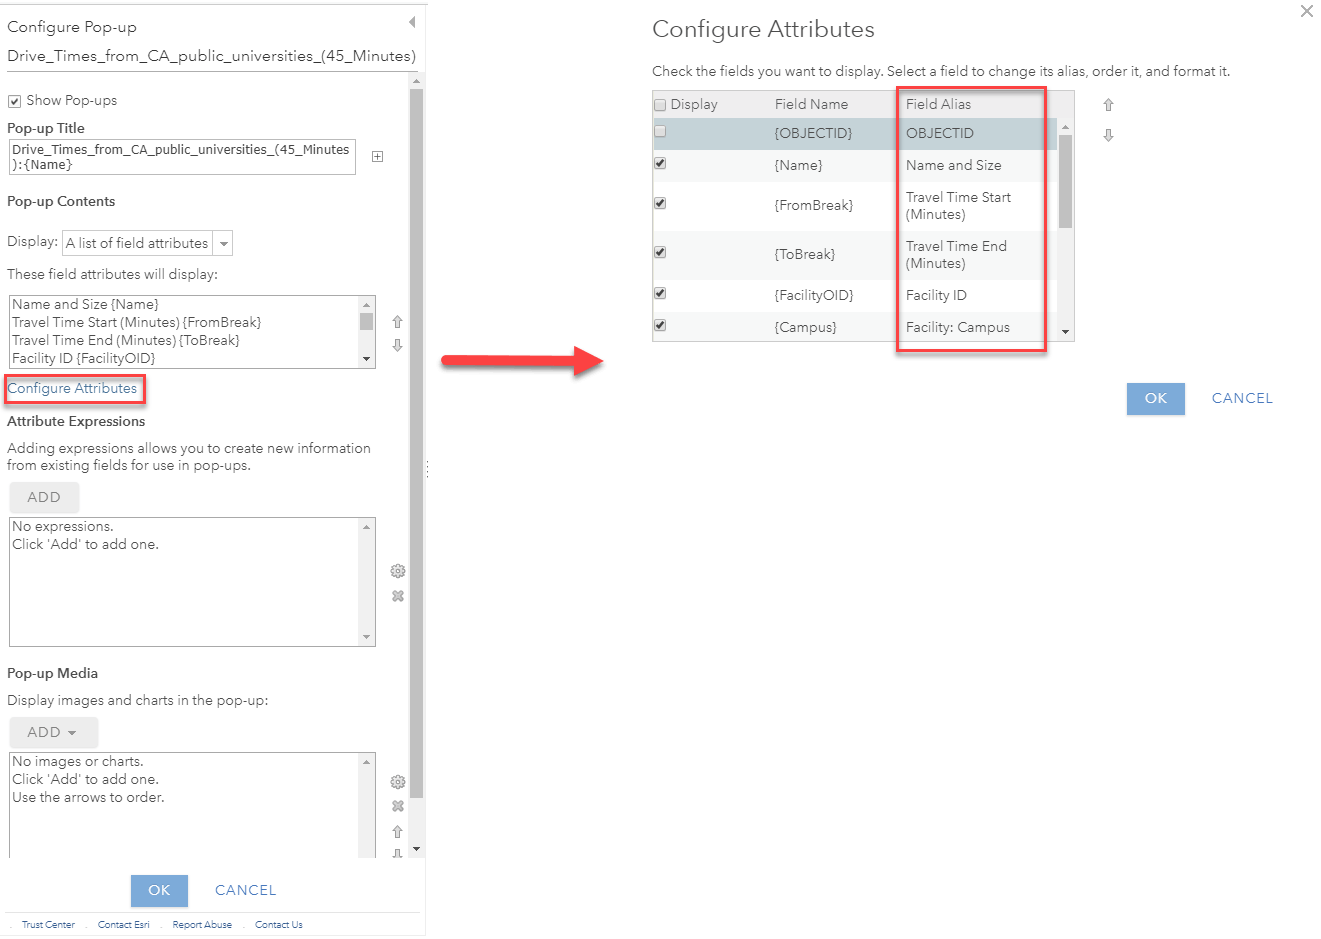Check the Display header checkbox to select all fields
Screen dimensions: 1321x939
pyautogui.click(x=659, y=103)
